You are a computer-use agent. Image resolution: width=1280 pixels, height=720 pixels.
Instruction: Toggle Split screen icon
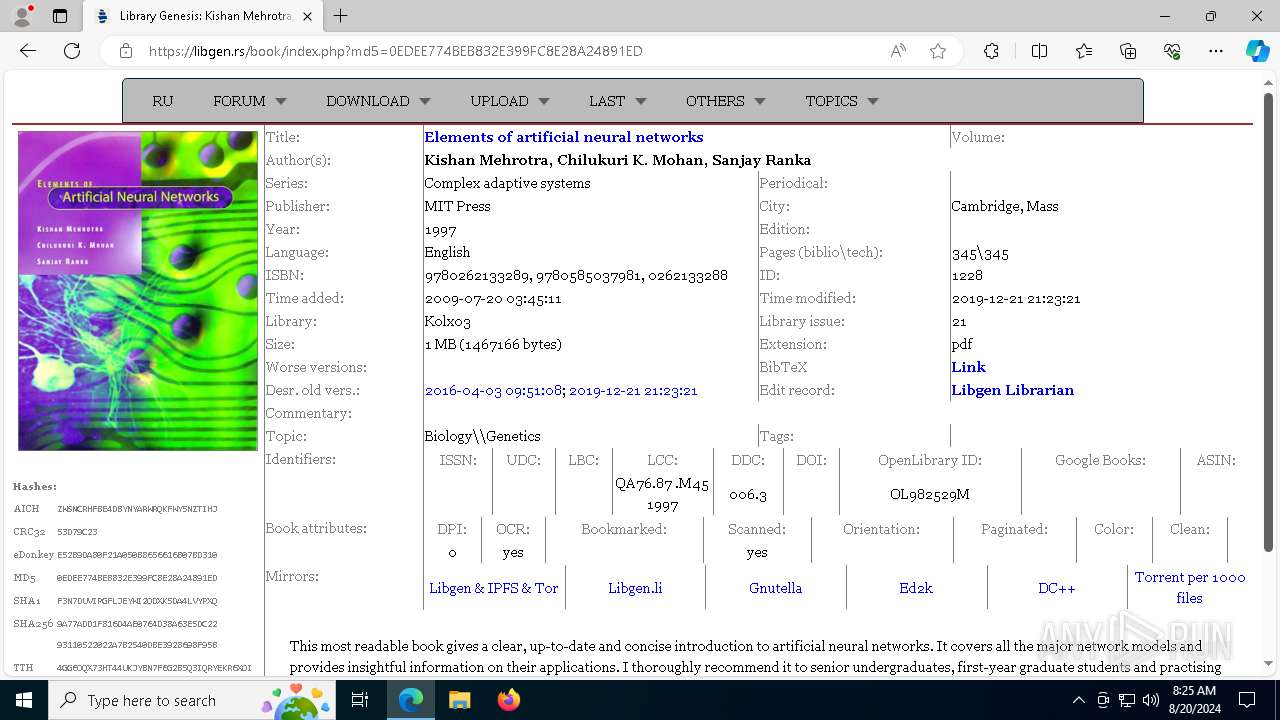pyautogui.click(x=1039, y=51)
